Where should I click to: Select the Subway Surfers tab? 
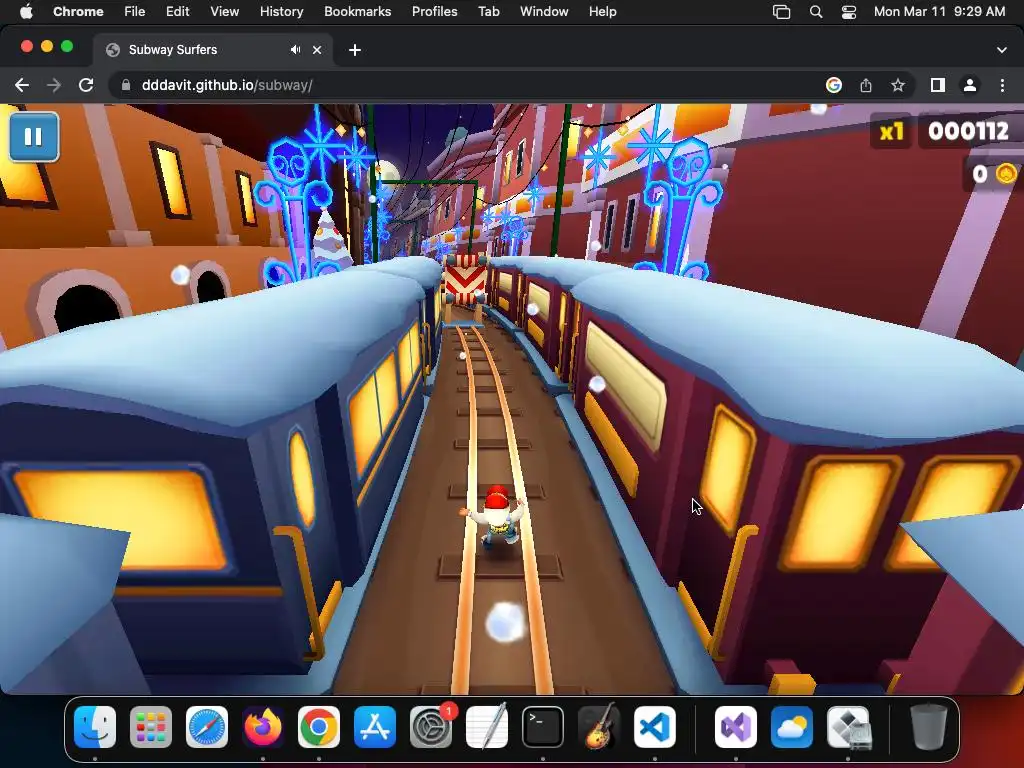[x=213, y=50]
